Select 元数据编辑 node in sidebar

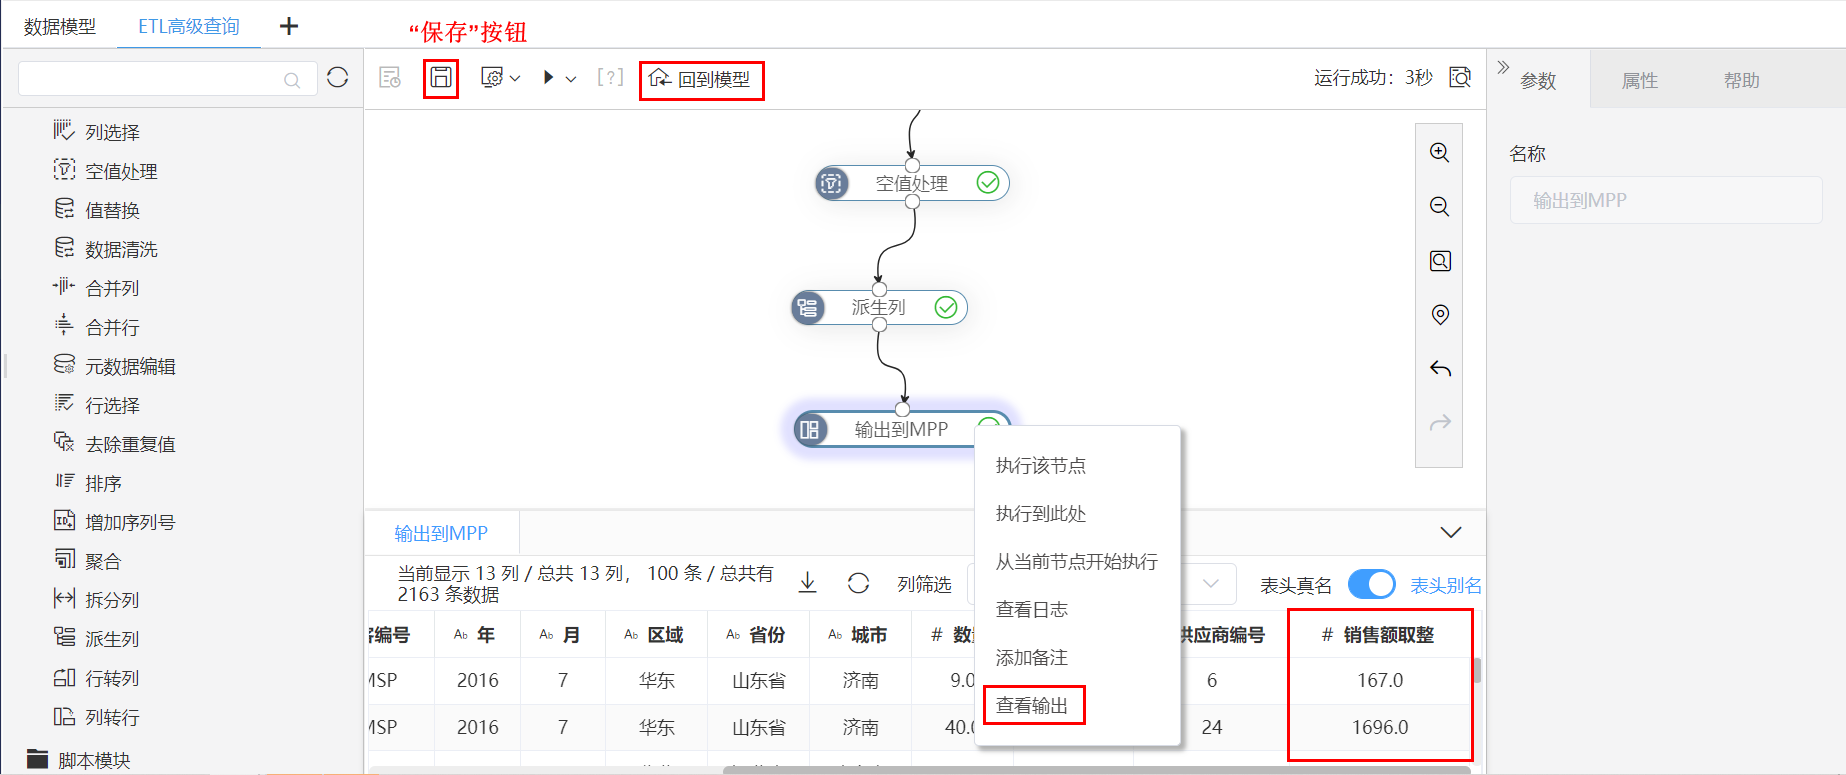114,366
